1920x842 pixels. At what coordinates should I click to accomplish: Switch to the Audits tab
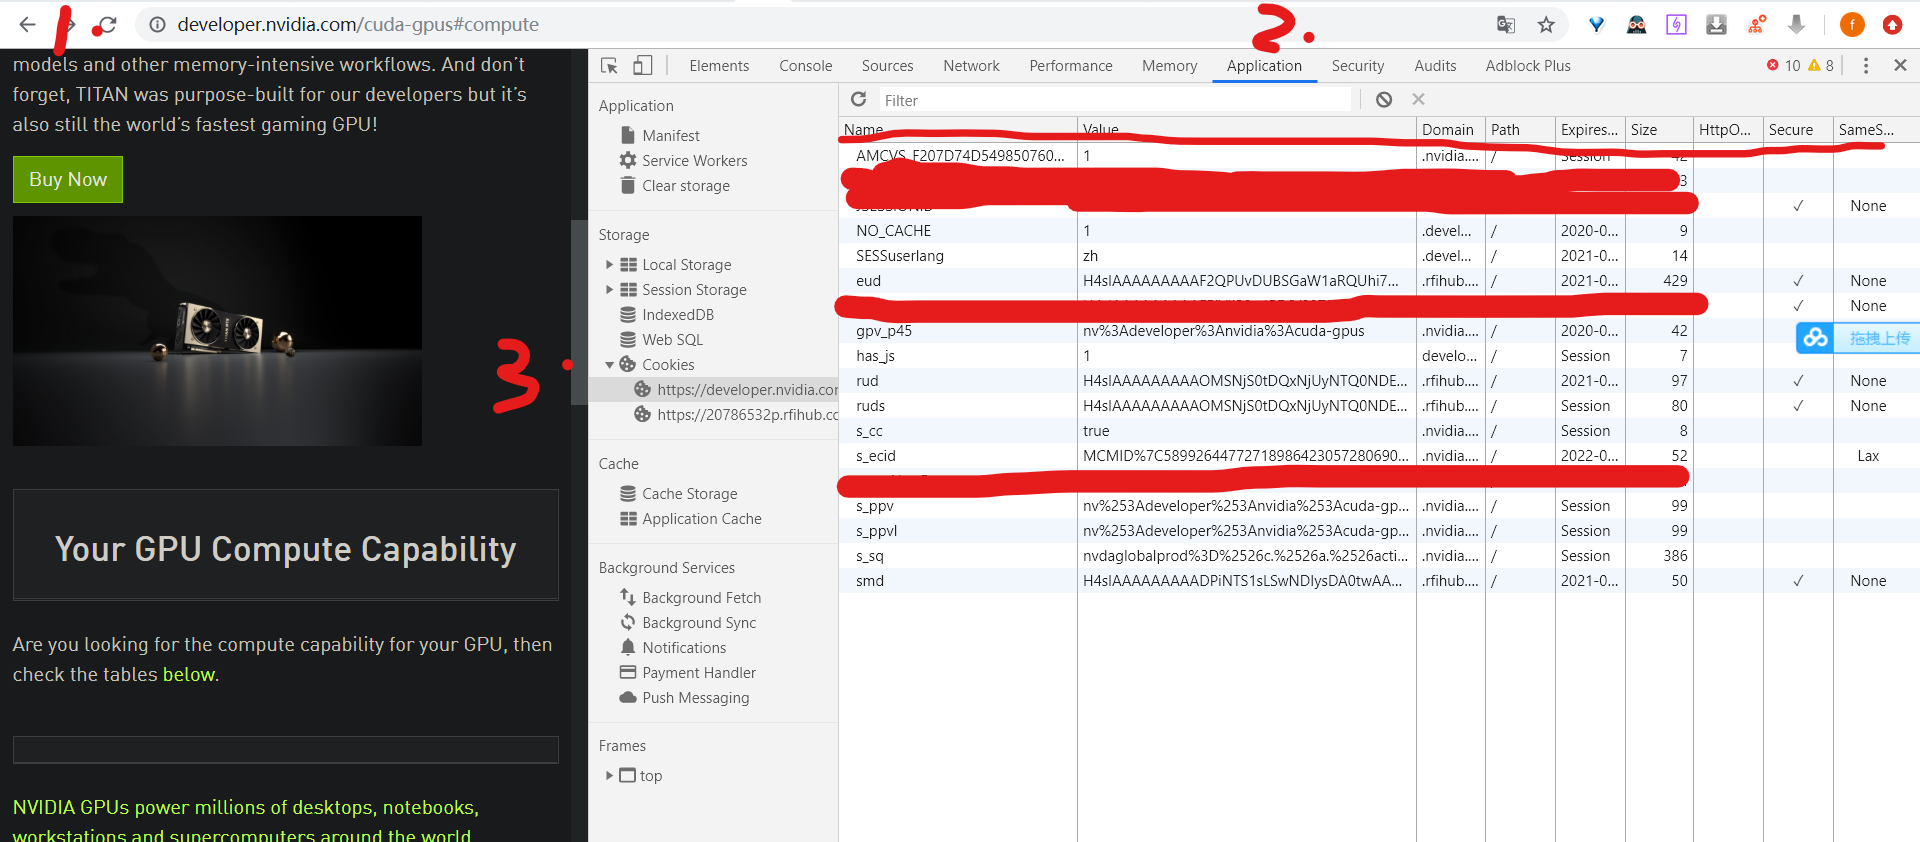point(1435,66)
